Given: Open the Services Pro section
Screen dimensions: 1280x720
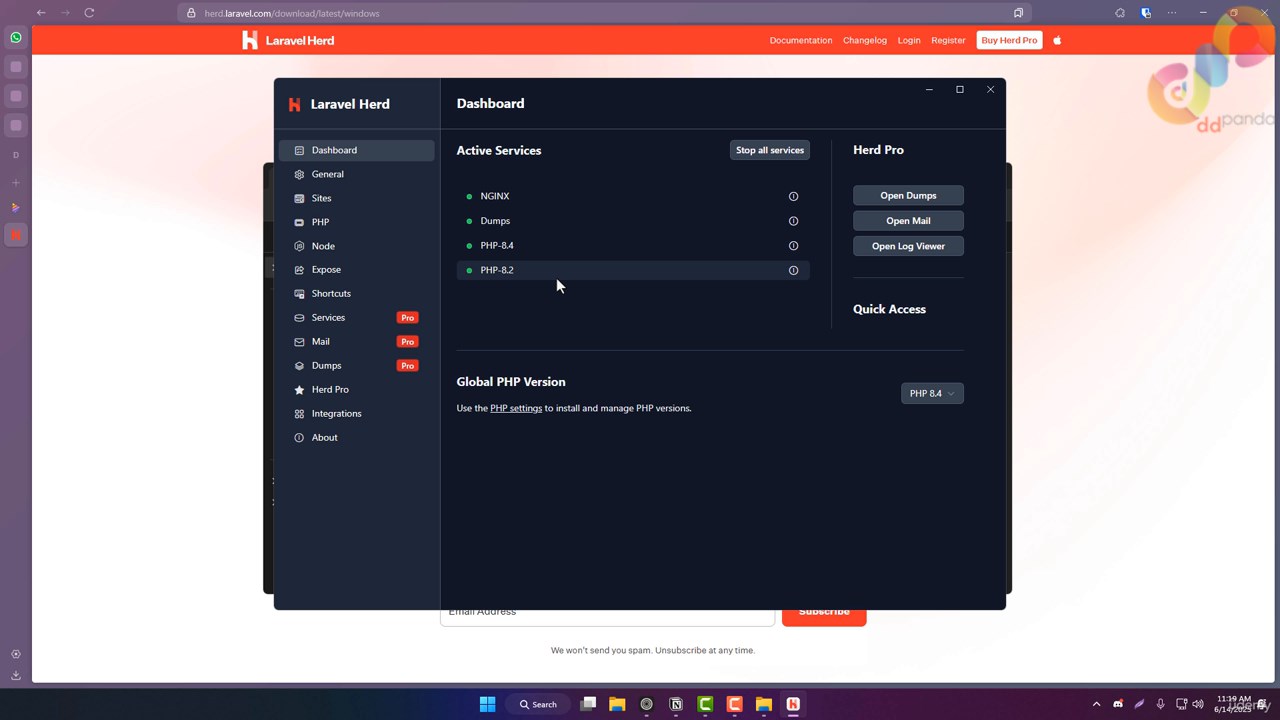Looking at the screenshot, I should pyautogui.click(x=356, y=318).
